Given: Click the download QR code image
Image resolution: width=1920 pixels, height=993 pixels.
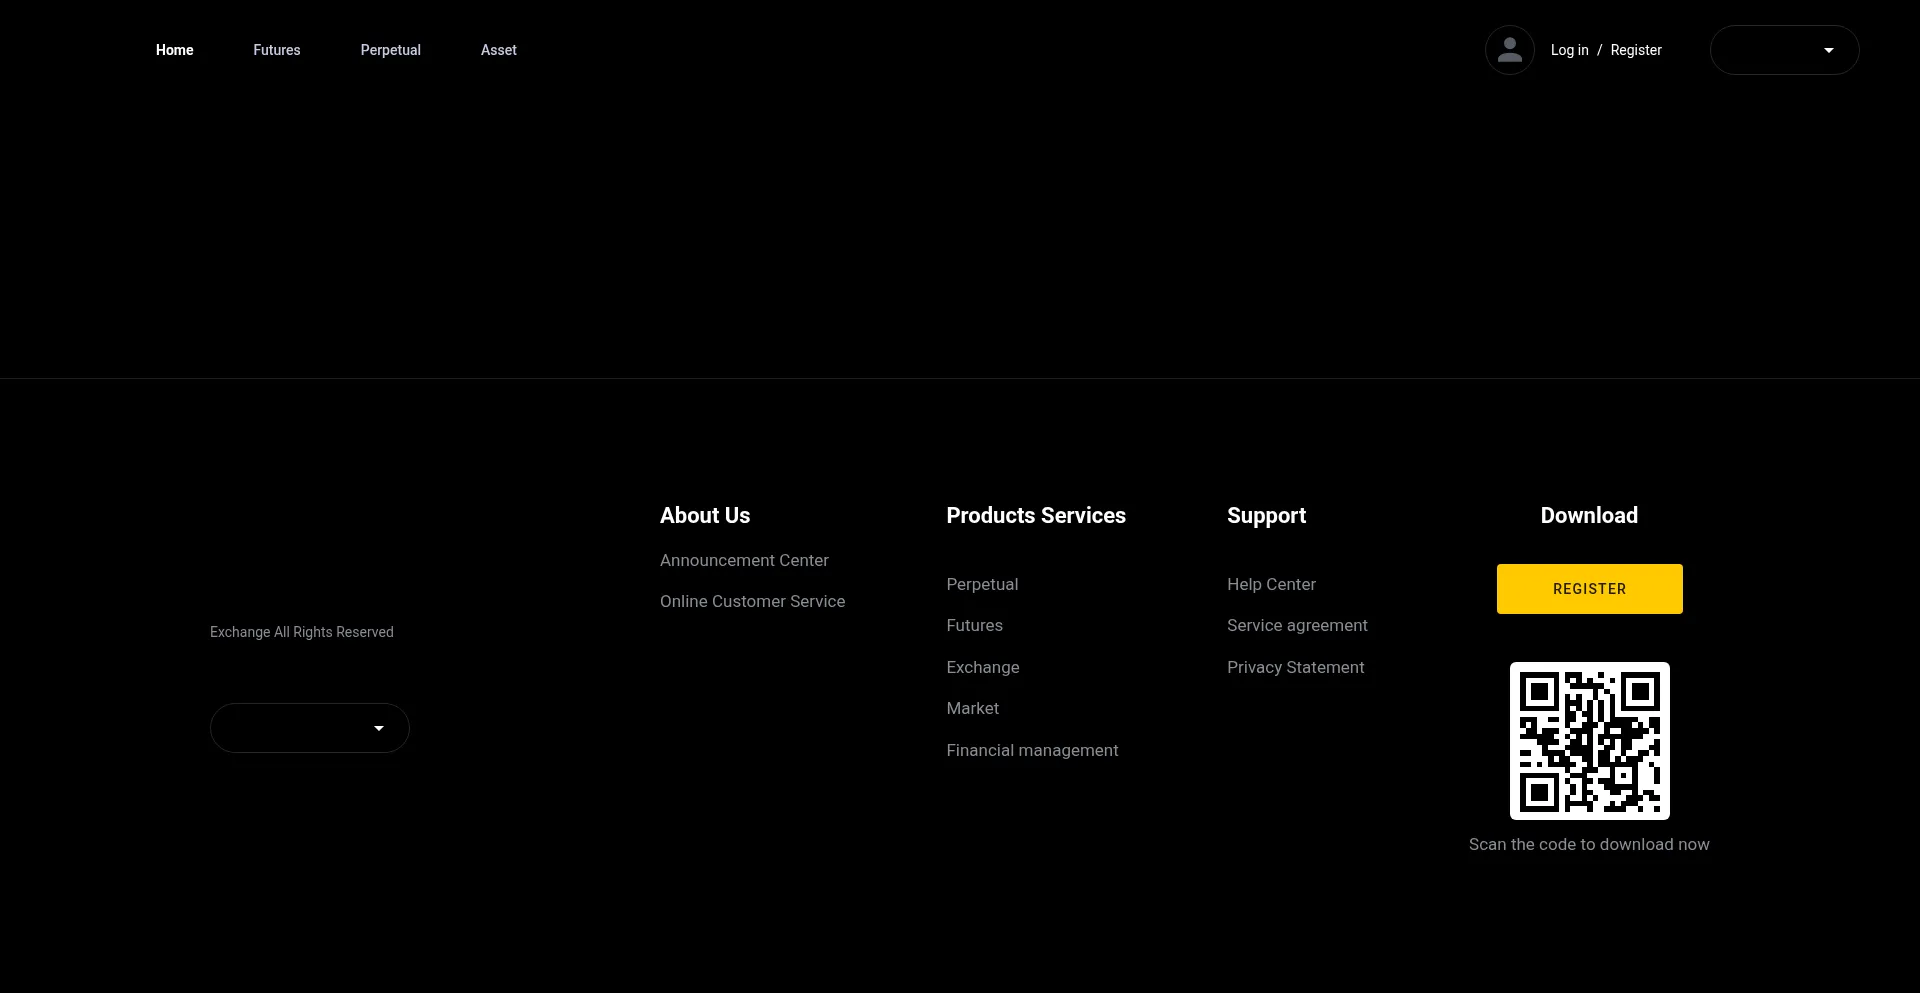Looking at the screenshot, I should pos(1589,741).
